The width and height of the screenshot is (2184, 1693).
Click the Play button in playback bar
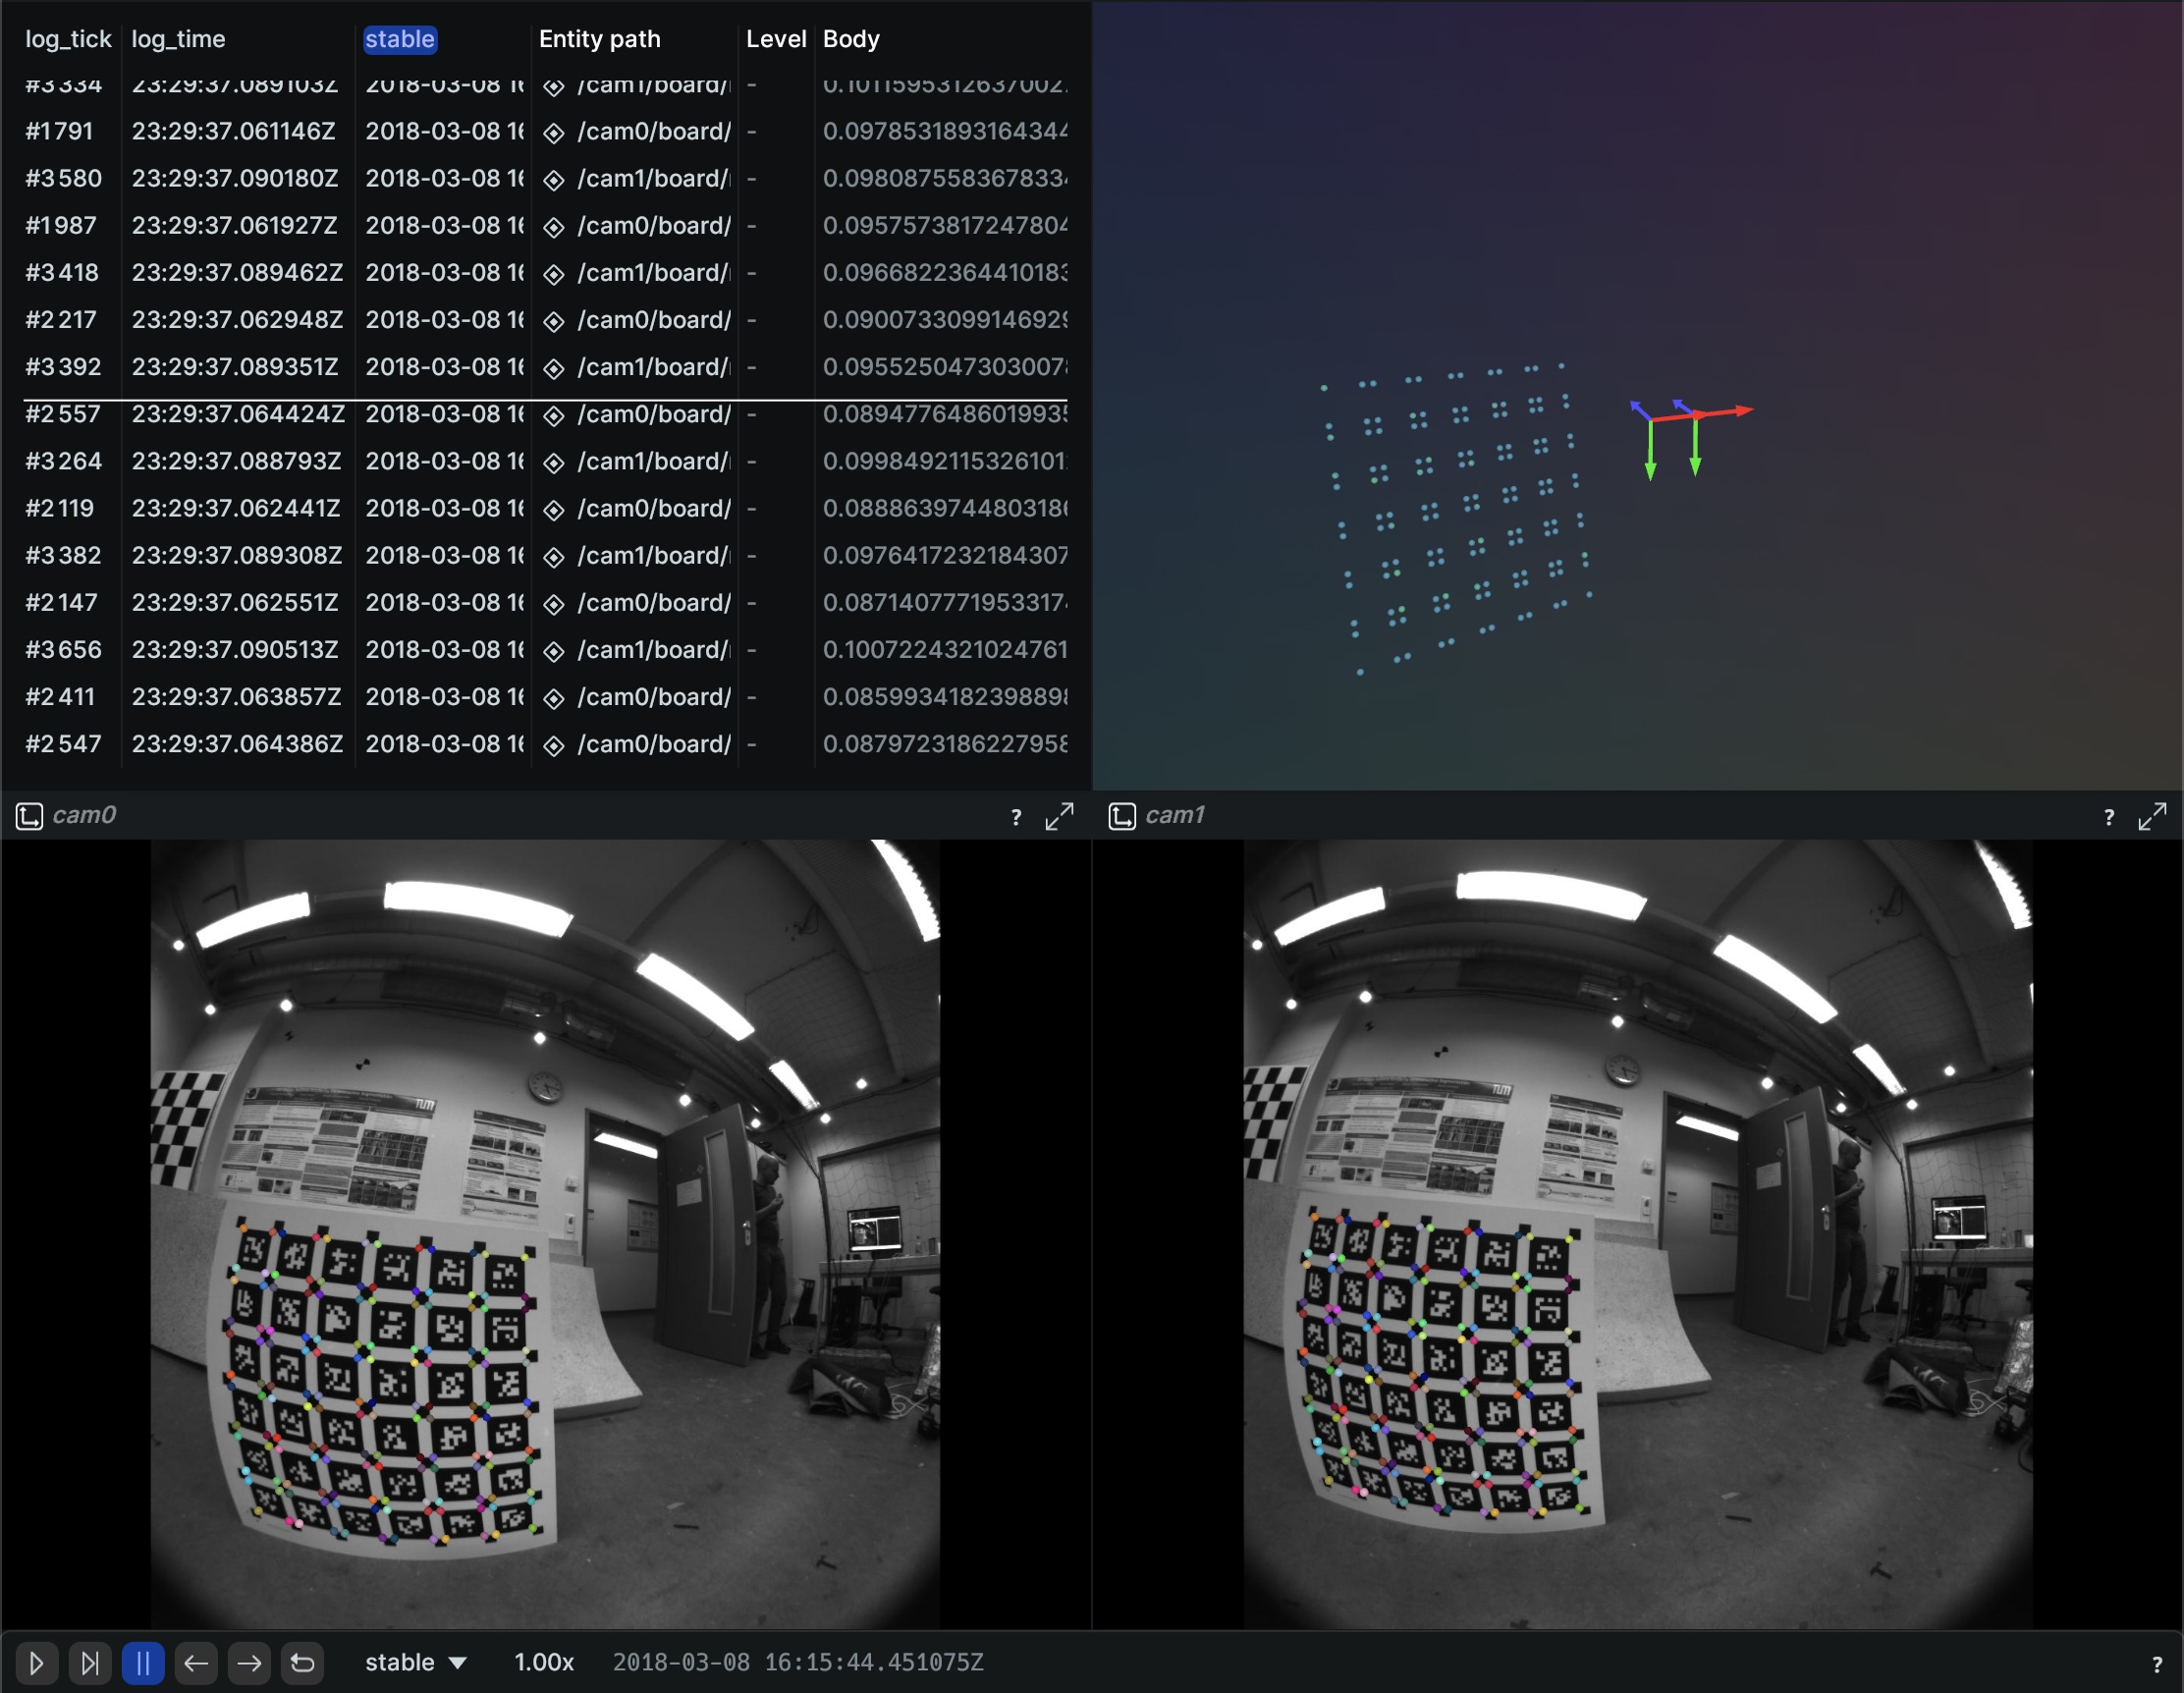36,1663
